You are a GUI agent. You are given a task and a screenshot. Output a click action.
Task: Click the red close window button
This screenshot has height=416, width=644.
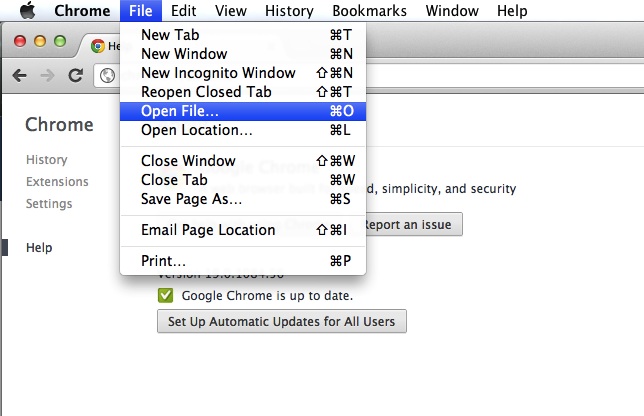click(20, 41)
